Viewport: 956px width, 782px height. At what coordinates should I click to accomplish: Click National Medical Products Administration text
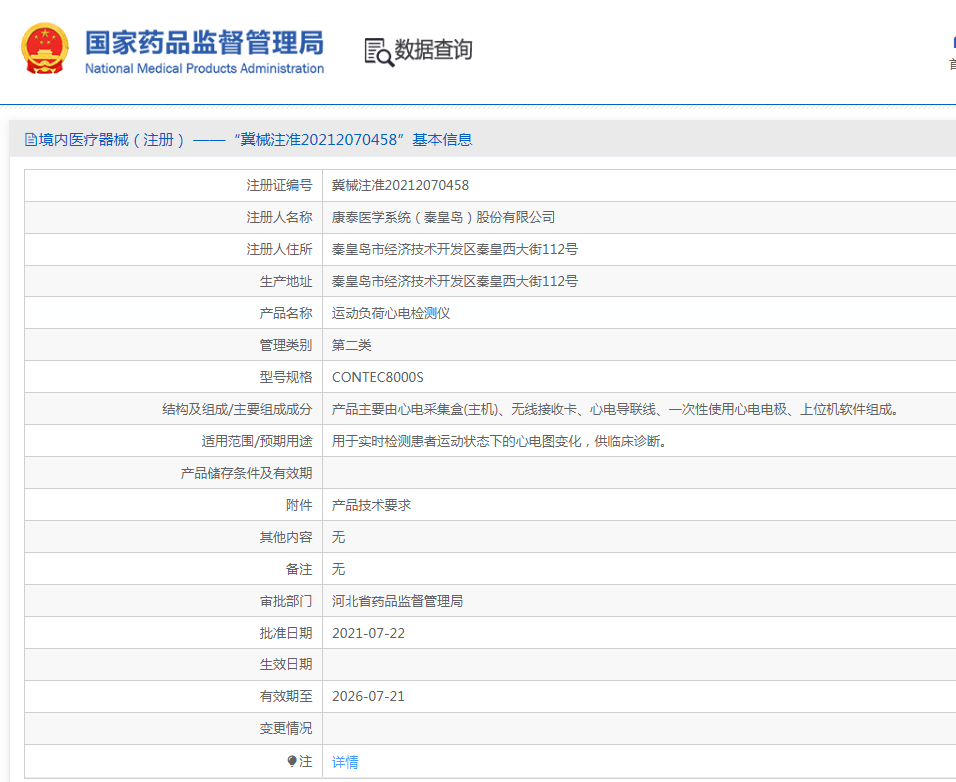(x=204, y=68)
